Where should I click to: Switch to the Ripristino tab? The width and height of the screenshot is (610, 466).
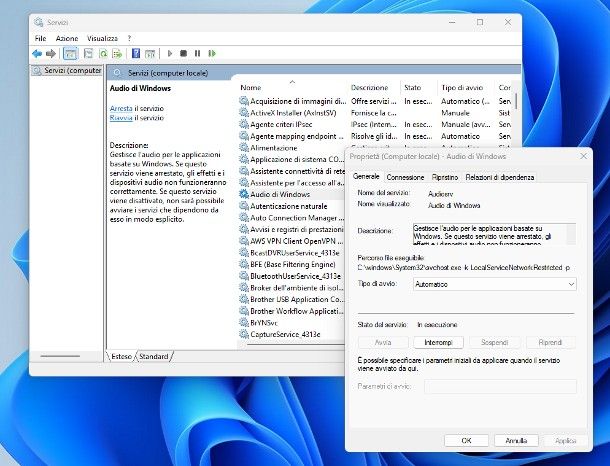click(x=445, y=177)
